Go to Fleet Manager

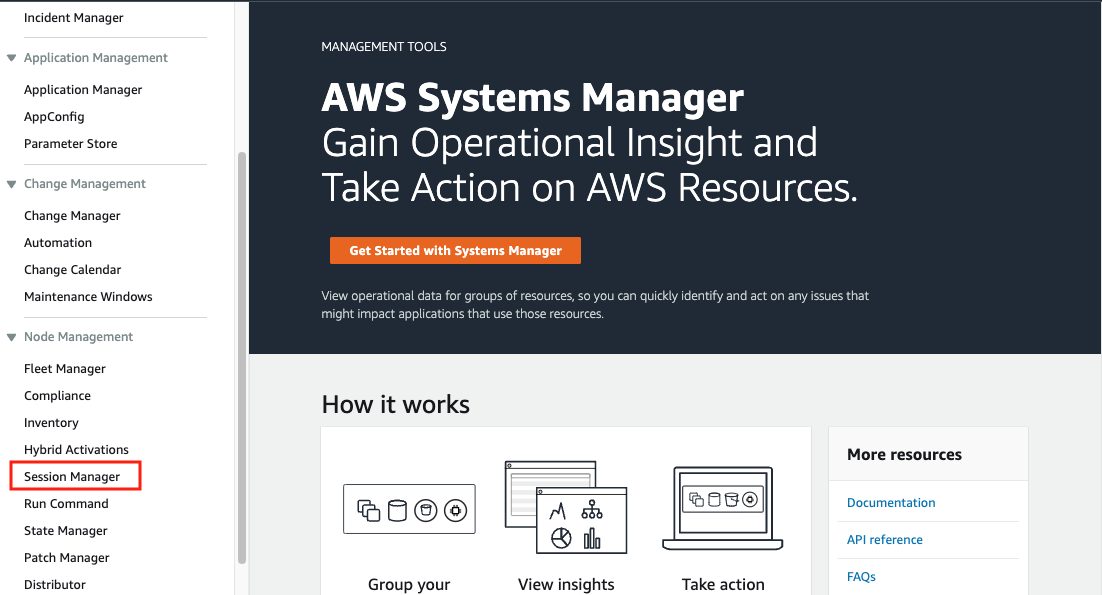(65, 369)
